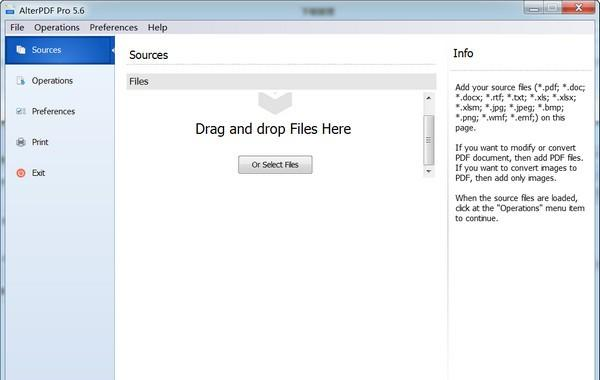Click the AlterPDF app icon in title bar
The width and height of the screenshot is (600, 380).
[10, 11]
